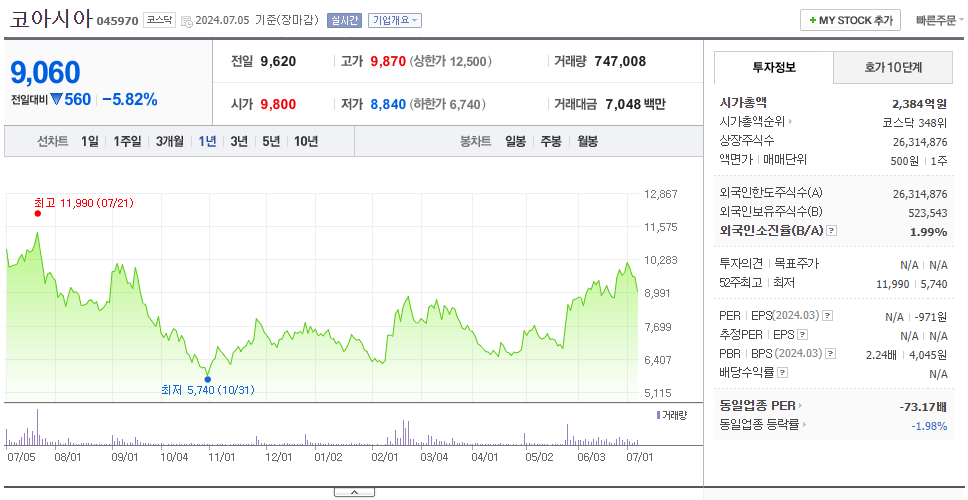Click the 거래량 legend in volume chart
This screenshot has height=500, width=968.
click(672, 415)
